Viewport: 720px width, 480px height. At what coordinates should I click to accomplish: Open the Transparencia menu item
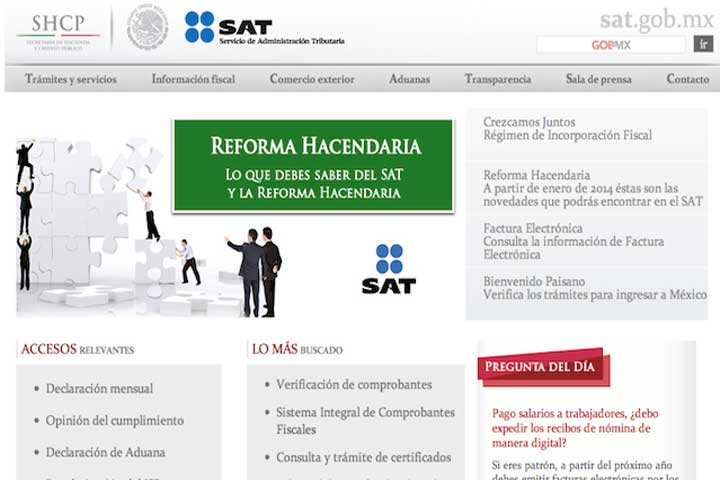pos(497,79)
